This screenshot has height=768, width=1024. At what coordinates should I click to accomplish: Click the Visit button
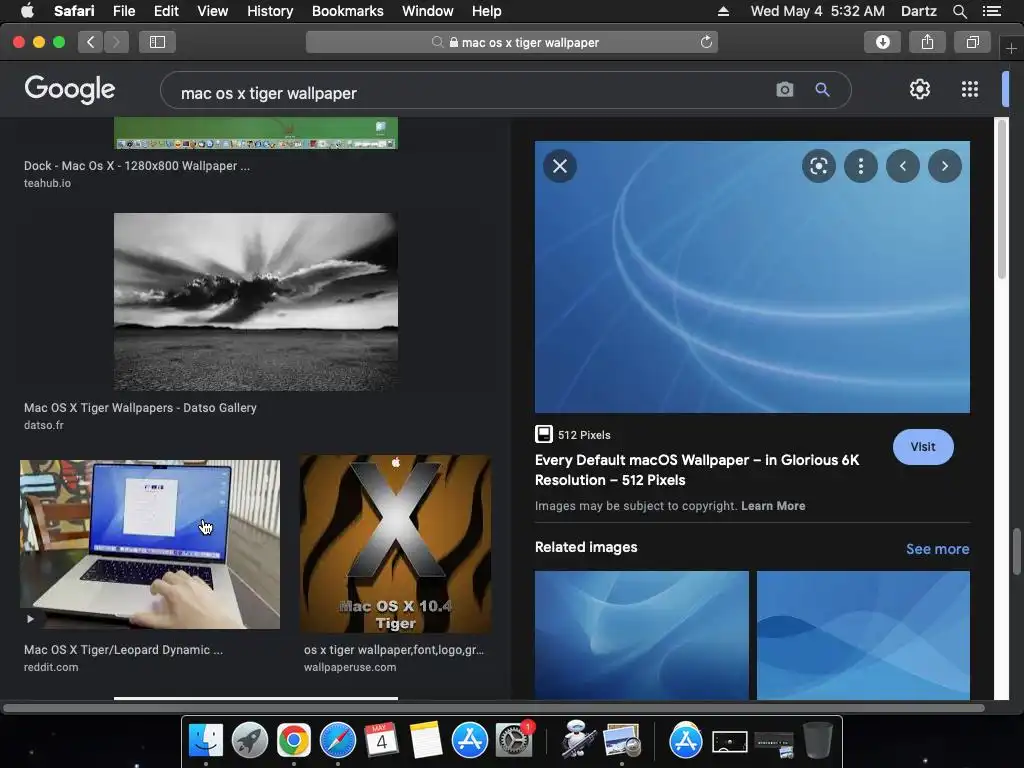pyautogui.click(x=923, y=447)
